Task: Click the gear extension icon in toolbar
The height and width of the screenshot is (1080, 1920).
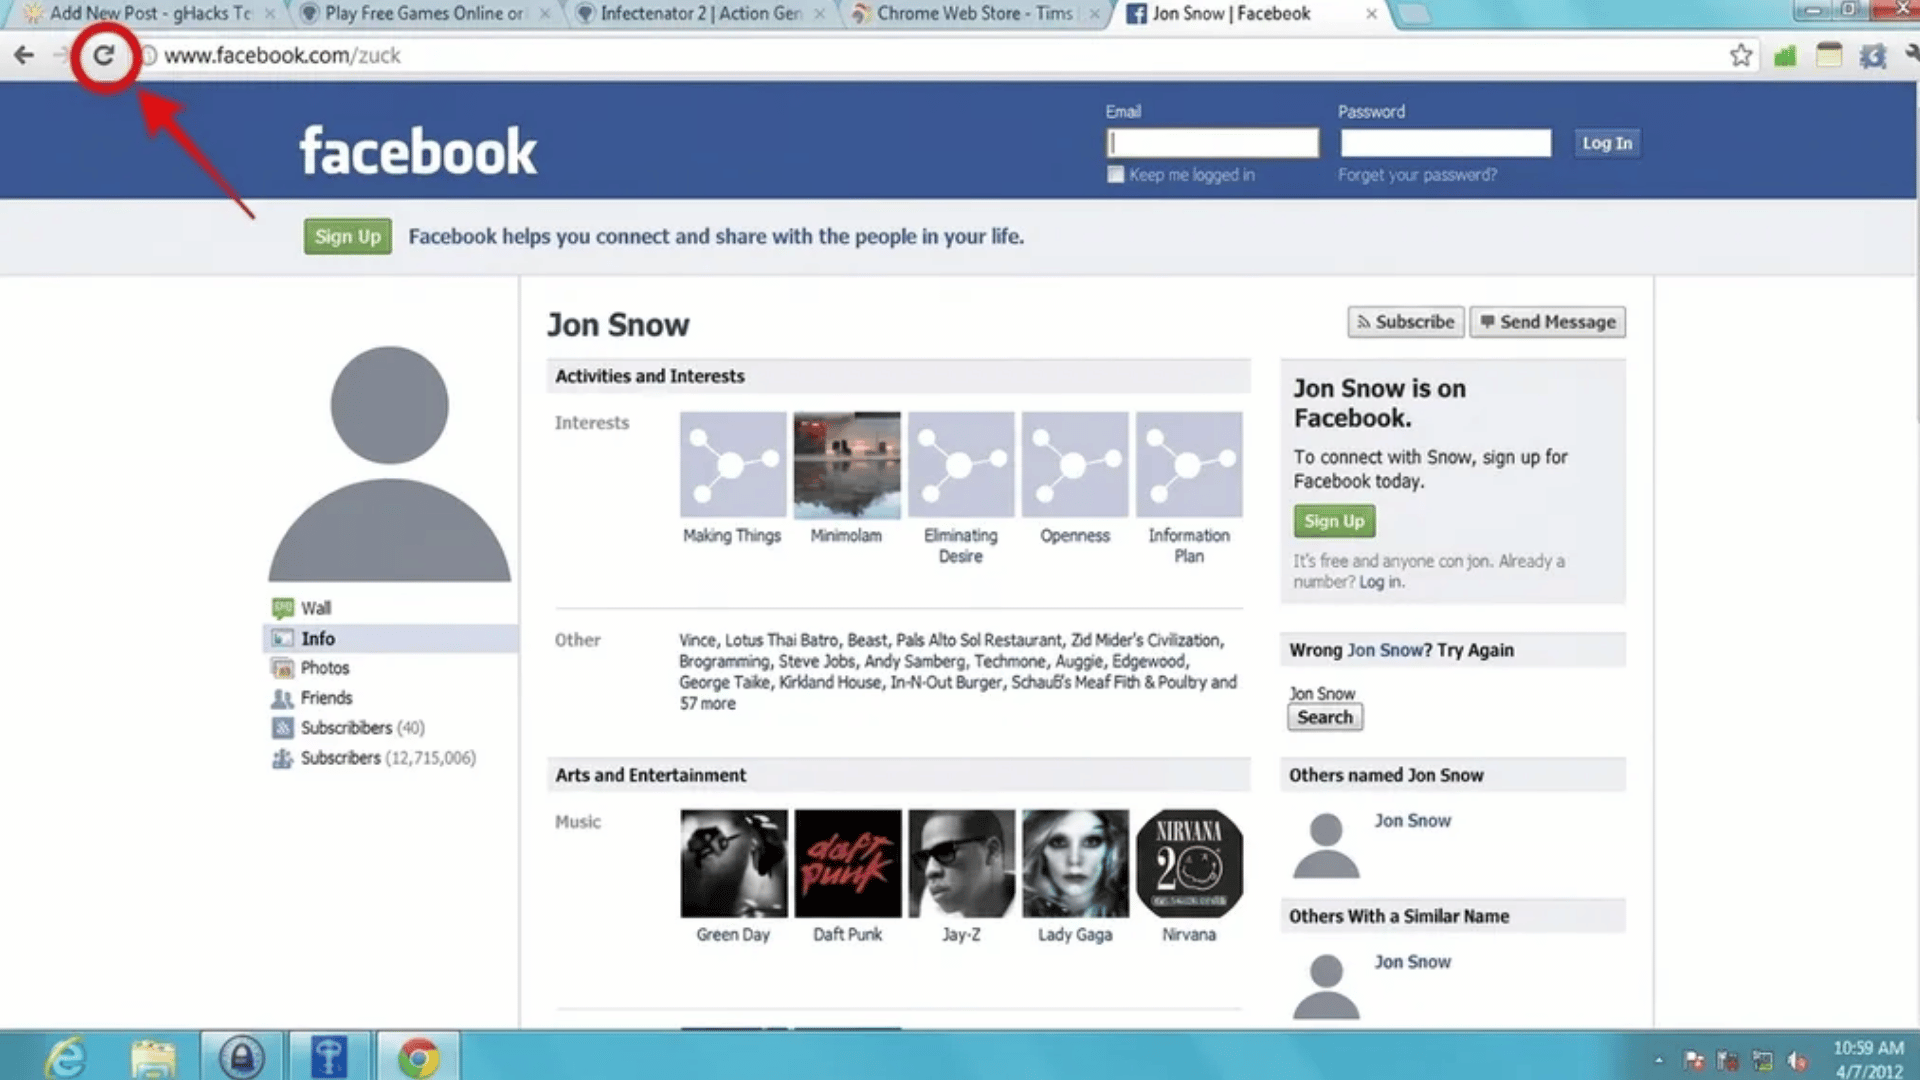Action: click(1872, 55)
